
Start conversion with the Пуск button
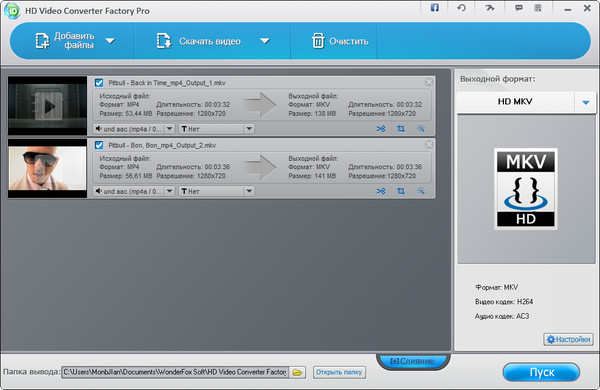point(541,372)
